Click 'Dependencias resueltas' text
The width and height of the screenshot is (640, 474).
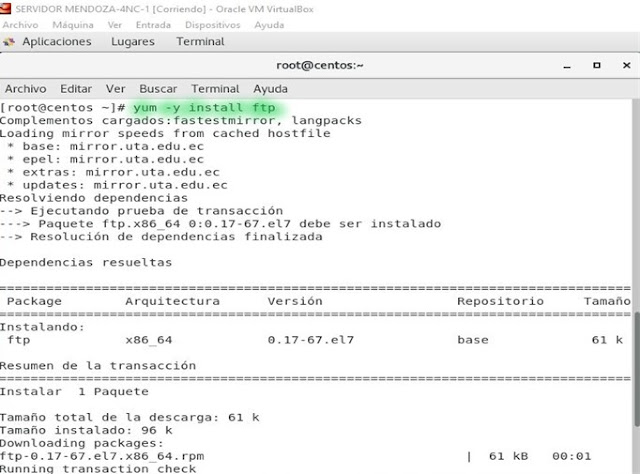pyautogui.click(x=86, y=263)
